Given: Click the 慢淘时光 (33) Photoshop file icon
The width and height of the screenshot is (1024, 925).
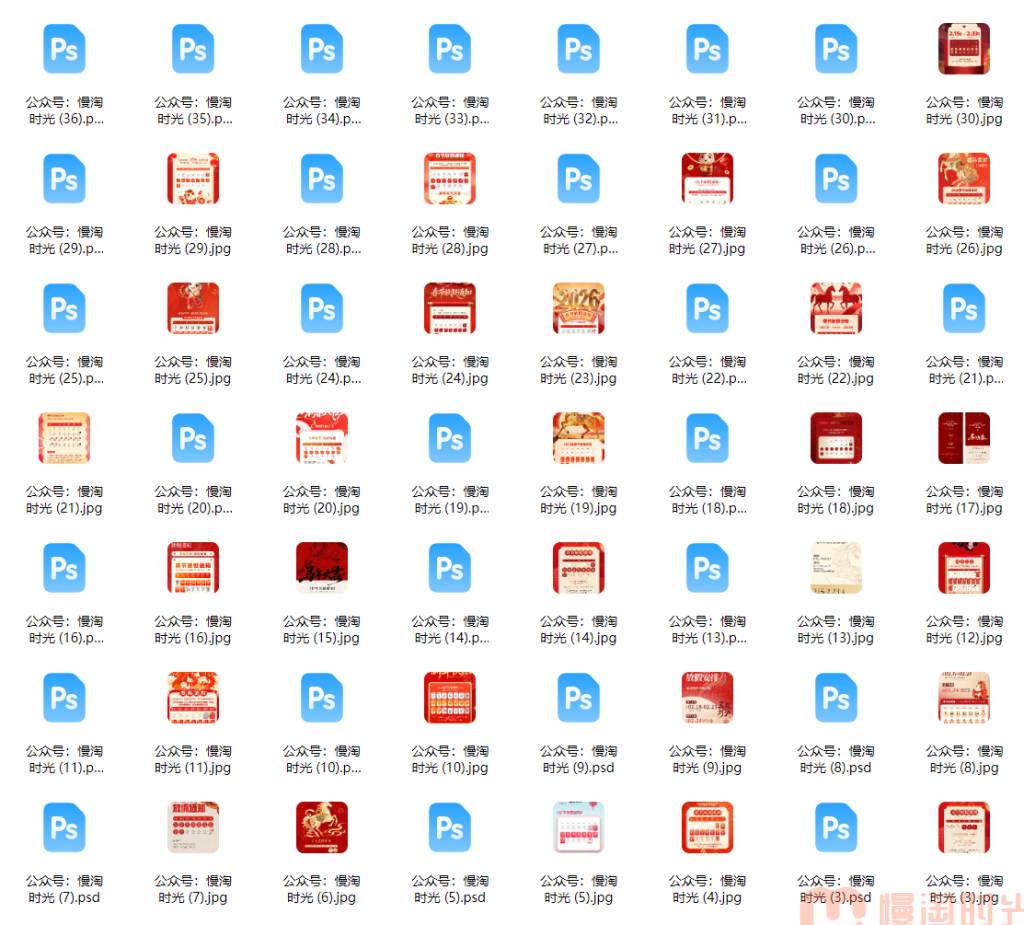Looking at the screenshot, I should pyautogui.click(x=450, y=50).
